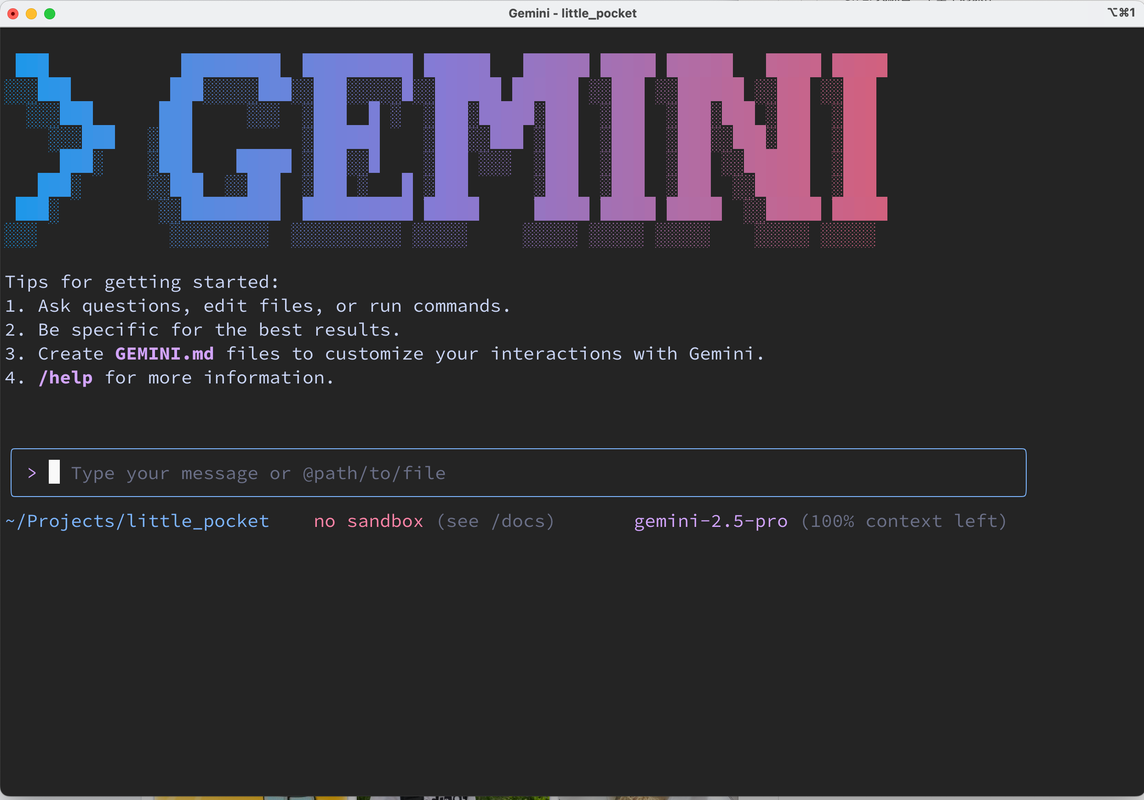Screen dimensions: 1144x800
Task: Click the white block cursor in the prompt
Action: (54, 472)
